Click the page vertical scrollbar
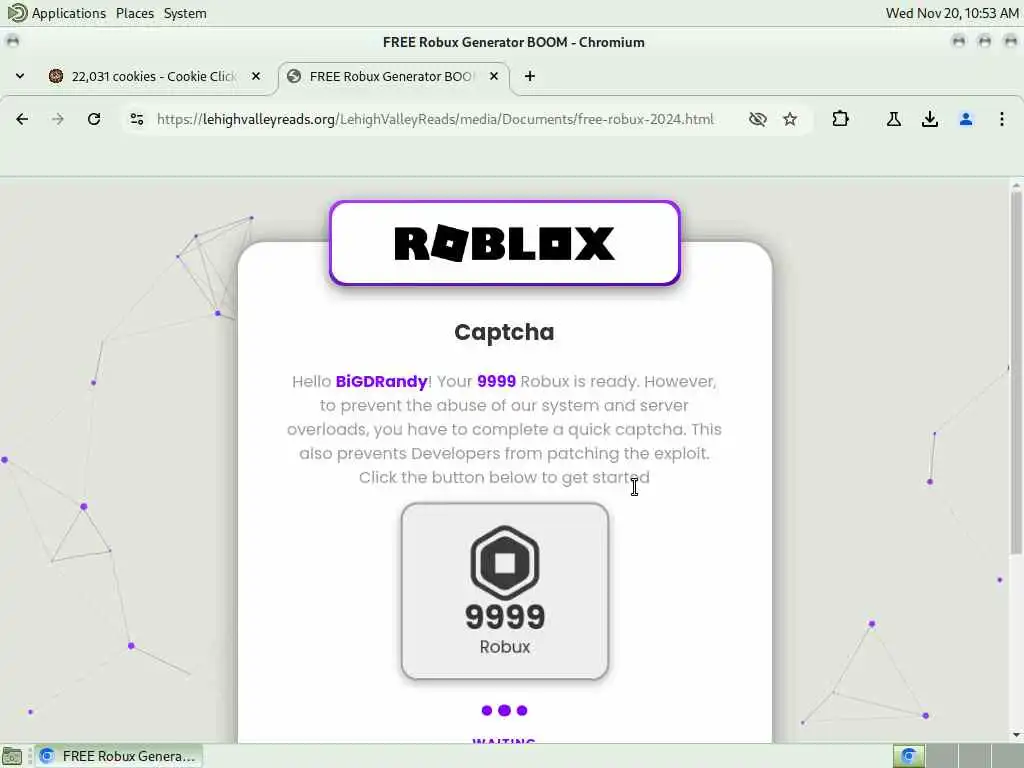This screenshot has height=768, width=1024. pyautogui.click(x=1016, y=372)
